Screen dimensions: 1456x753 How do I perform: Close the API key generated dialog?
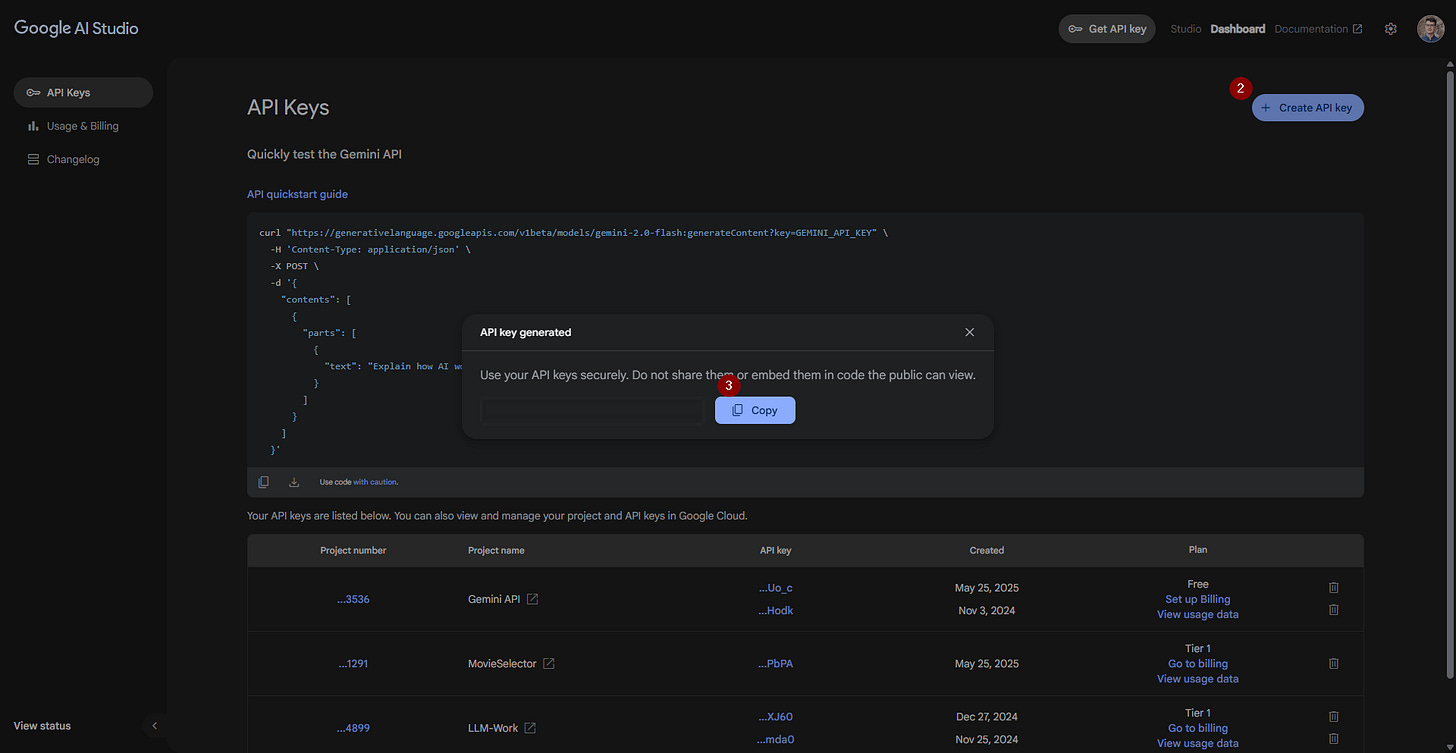(x=969, y=332)
